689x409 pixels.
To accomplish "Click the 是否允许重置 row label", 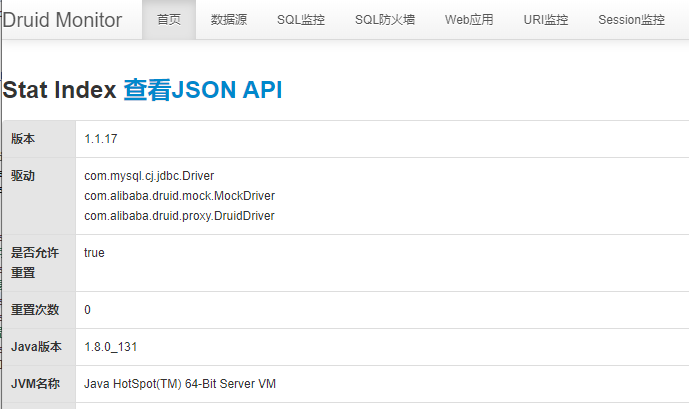I will click(35, 263).
